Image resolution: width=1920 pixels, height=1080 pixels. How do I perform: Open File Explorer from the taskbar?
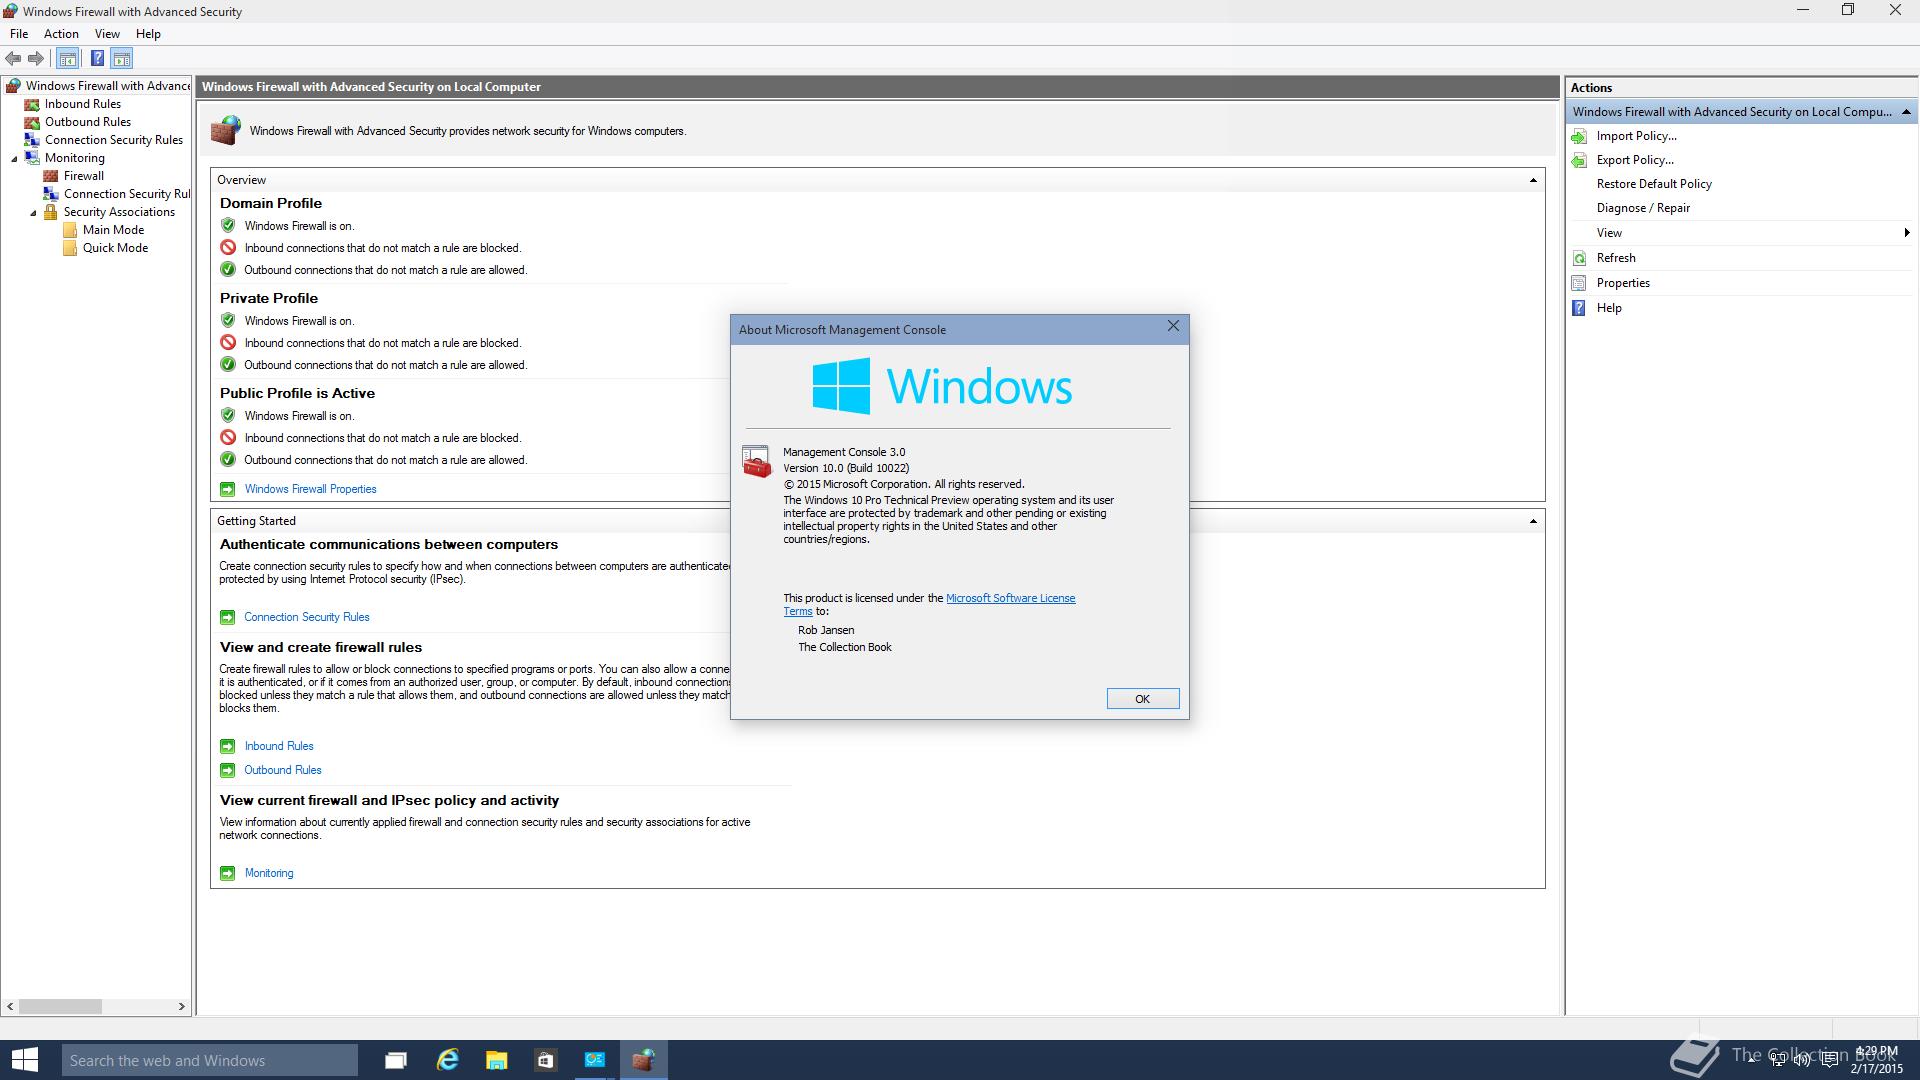496,1060
